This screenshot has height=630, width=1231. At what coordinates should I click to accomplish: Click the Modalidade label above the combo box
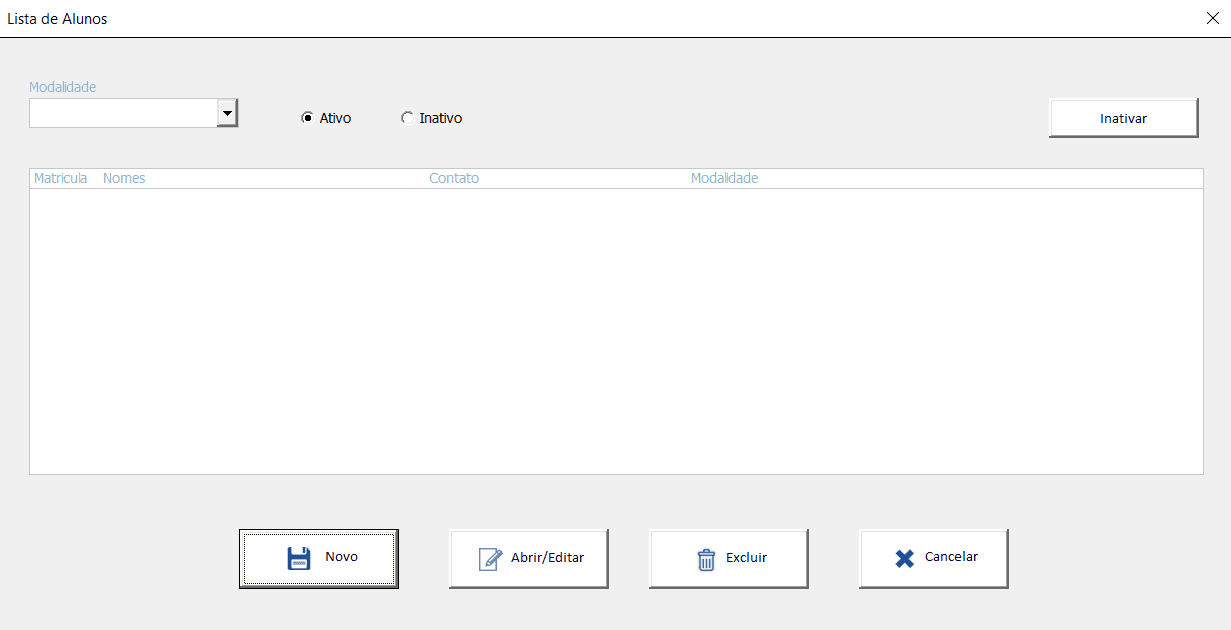pos(62,87)
